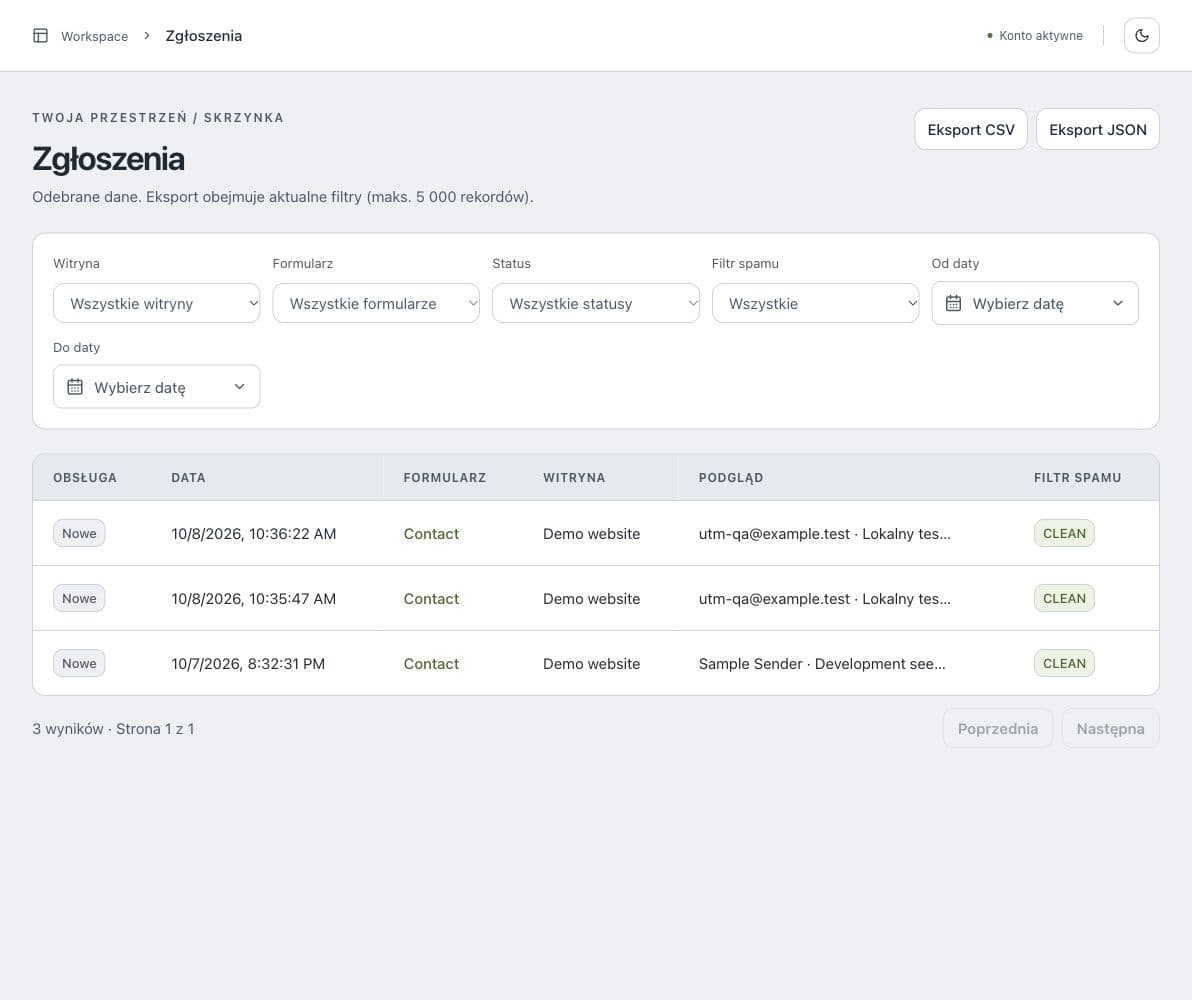Toggle dark mode with the moon icon
Image resolution: width=1192 pixels, height=1000 pixels.
(1141, 36)
